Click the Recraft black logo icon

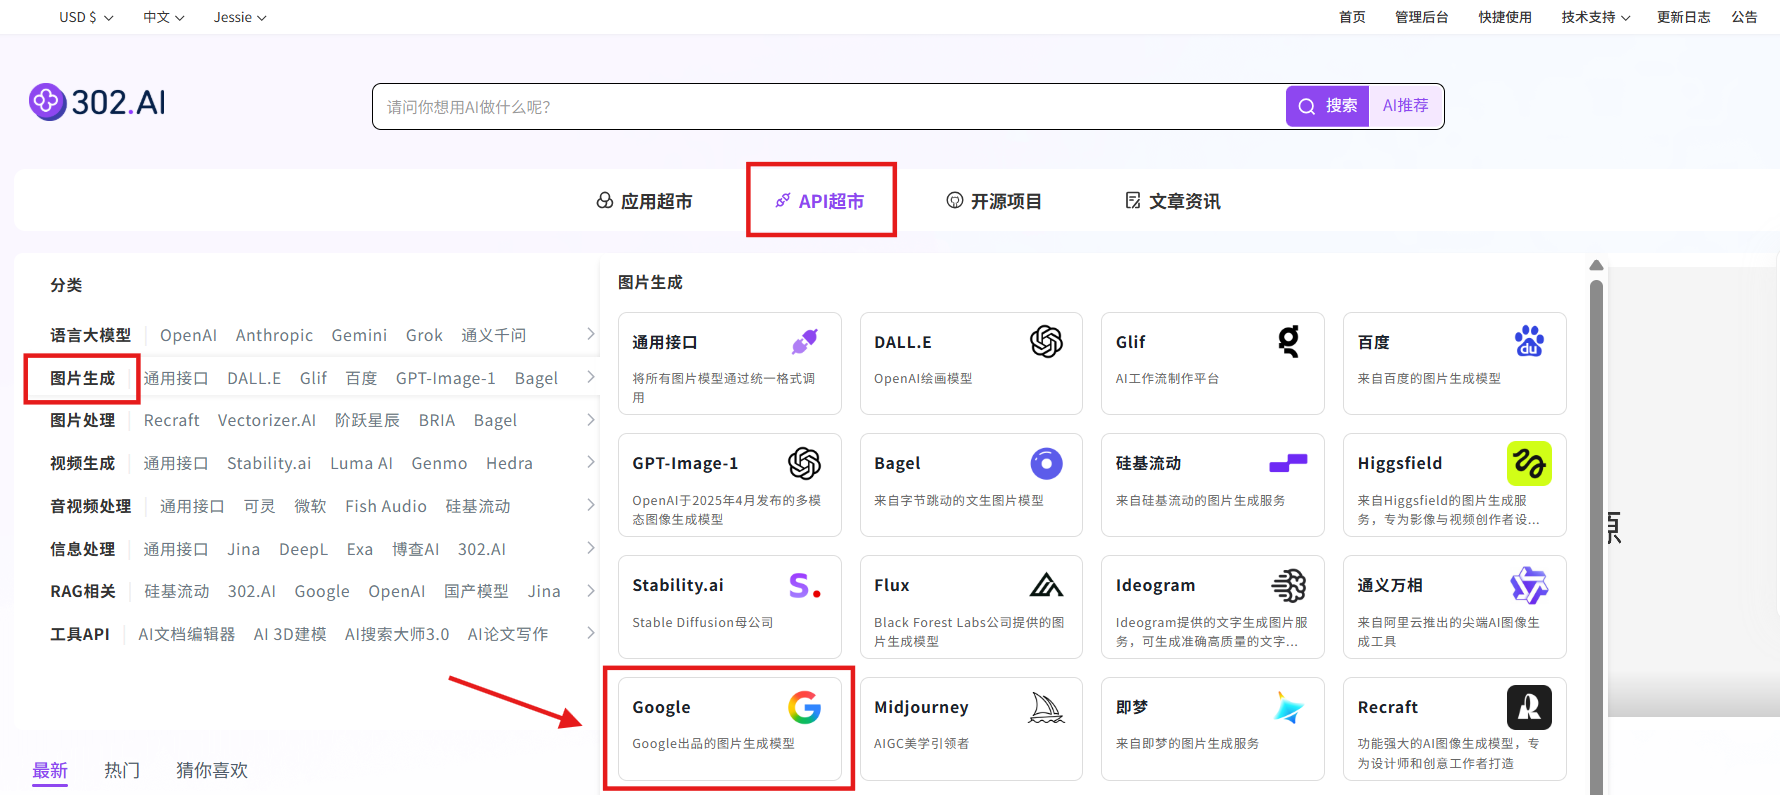coord(1529,707)
